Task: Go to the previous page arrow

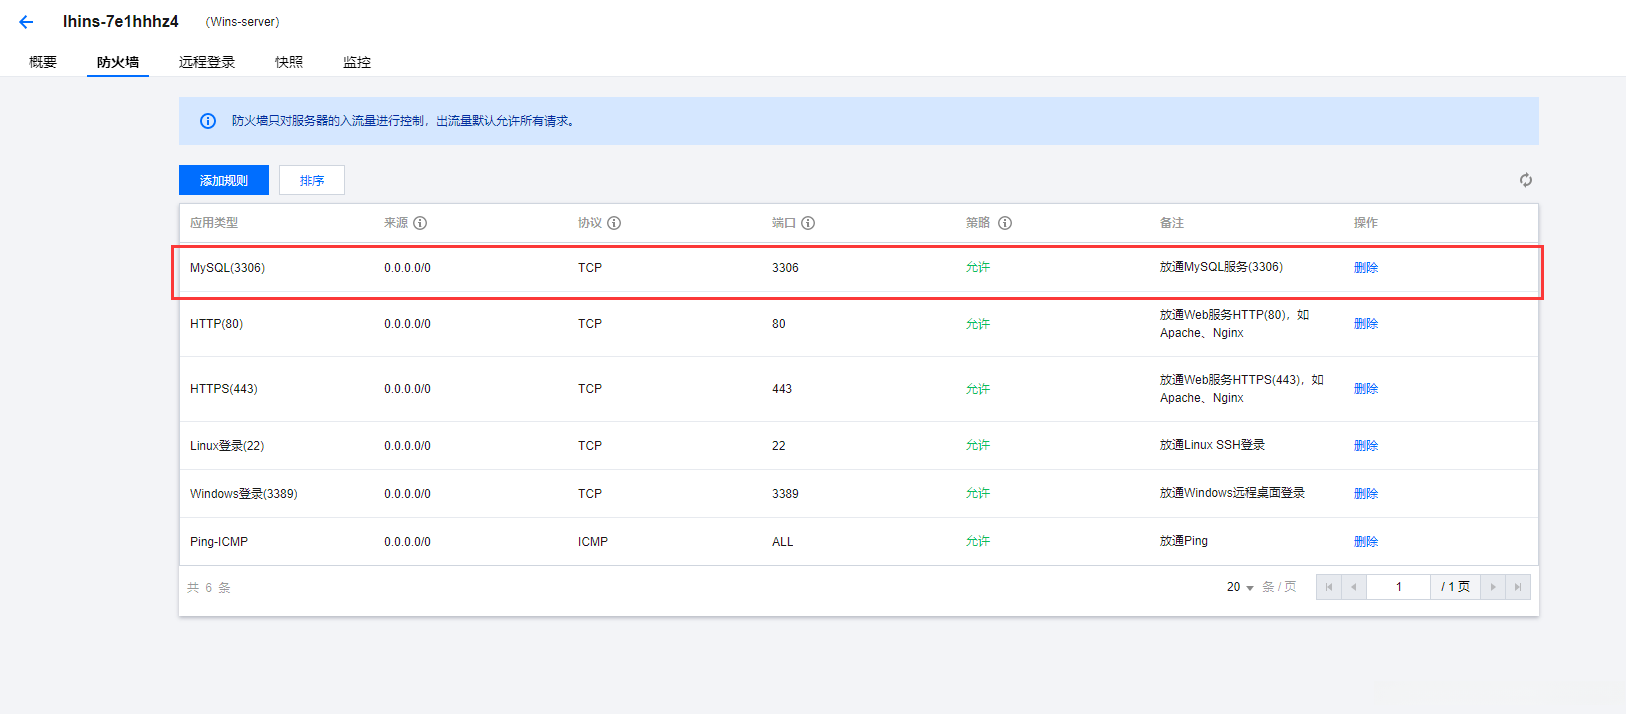Action: coord(1353,587)
